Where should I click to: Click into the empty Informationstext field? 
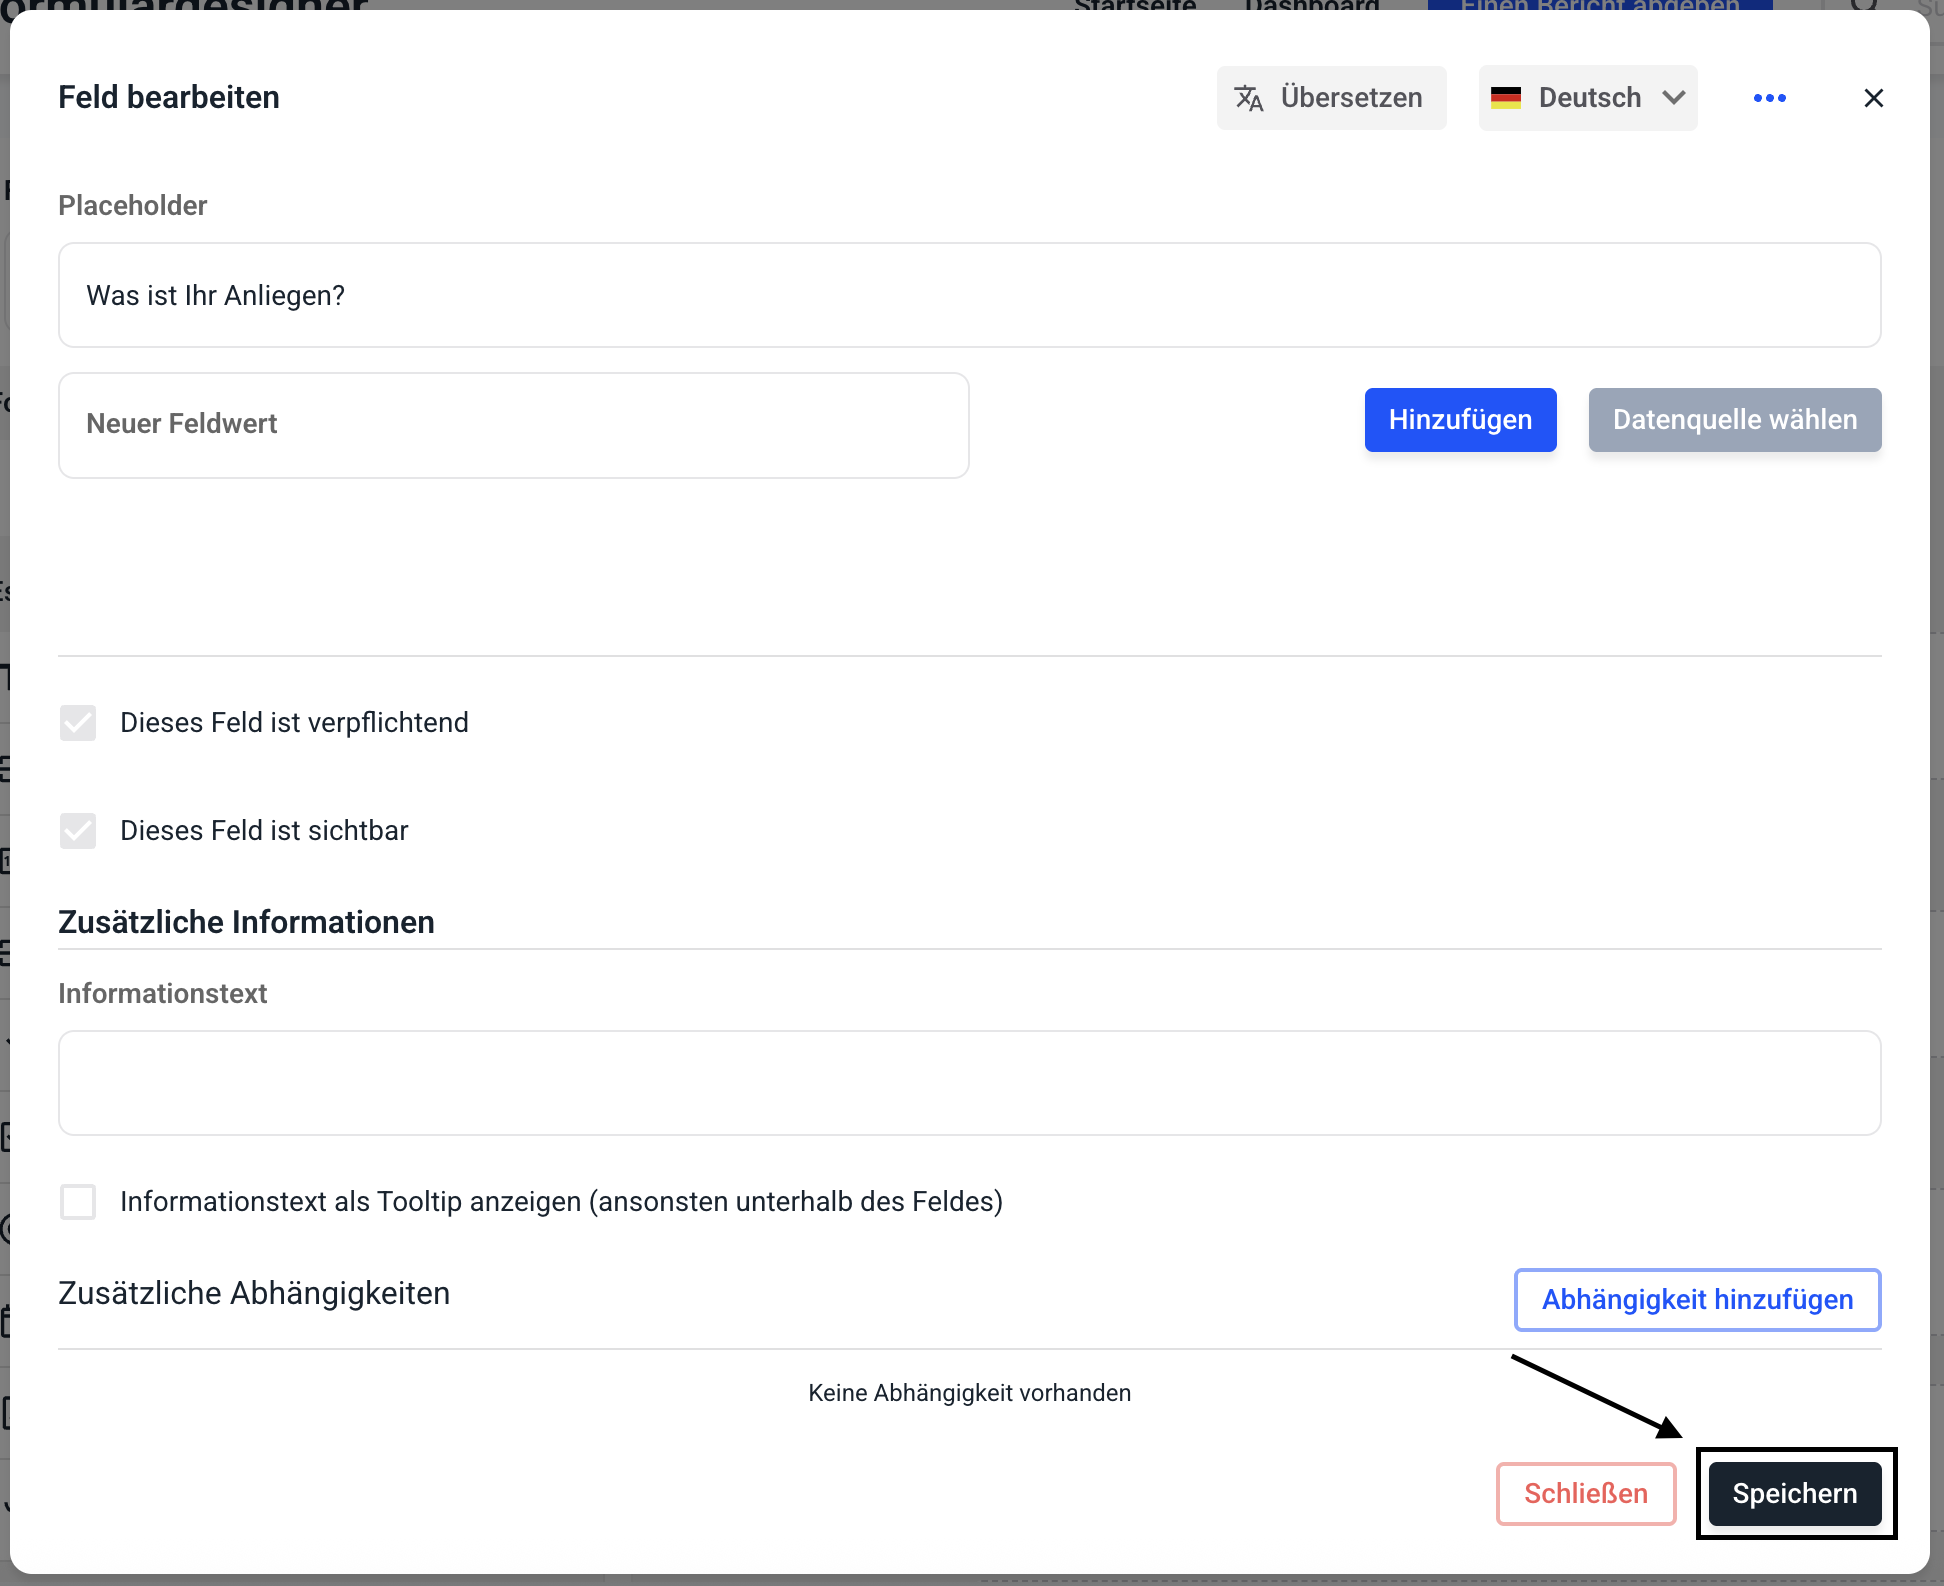969,1083
